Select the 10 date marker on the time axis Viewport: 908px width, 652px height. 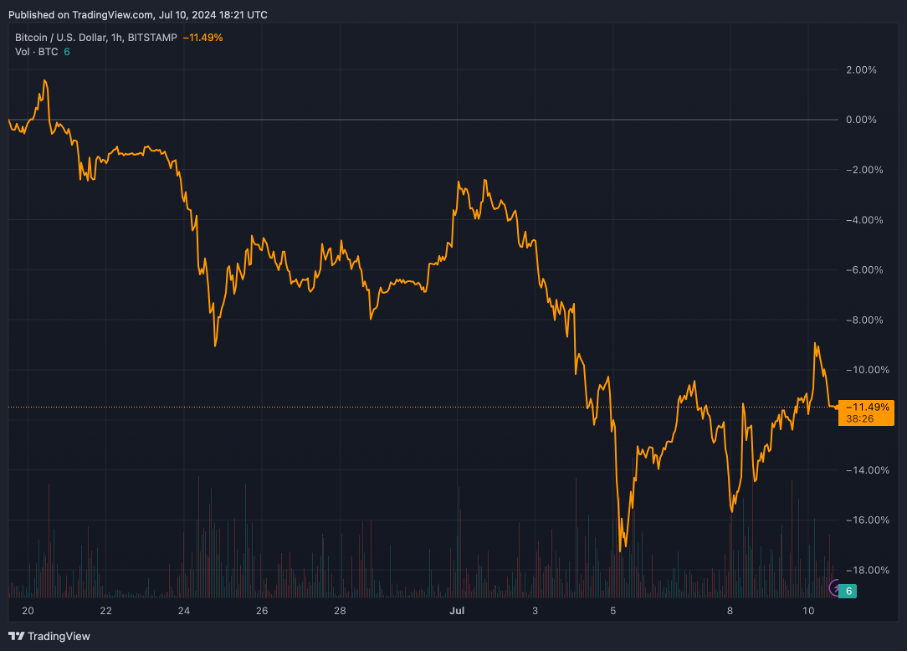[x=808, y=610]
